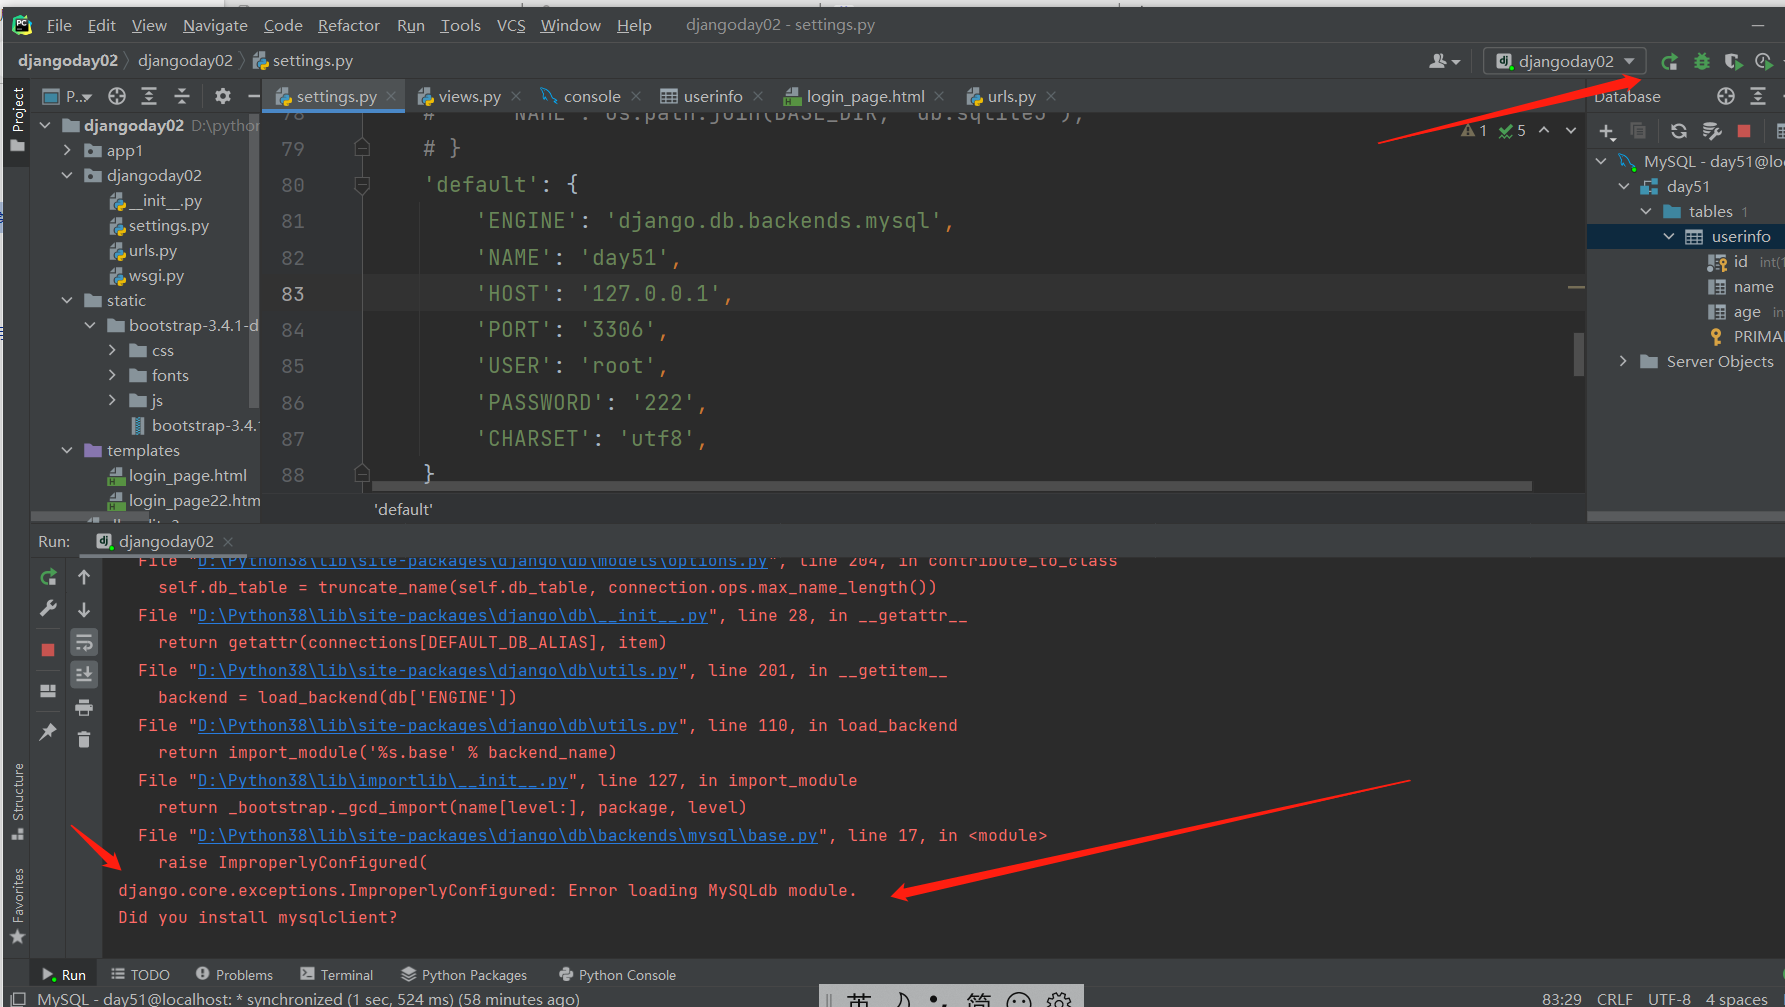Go up the stack trace

pyautogui.click(x=84, y=578)
